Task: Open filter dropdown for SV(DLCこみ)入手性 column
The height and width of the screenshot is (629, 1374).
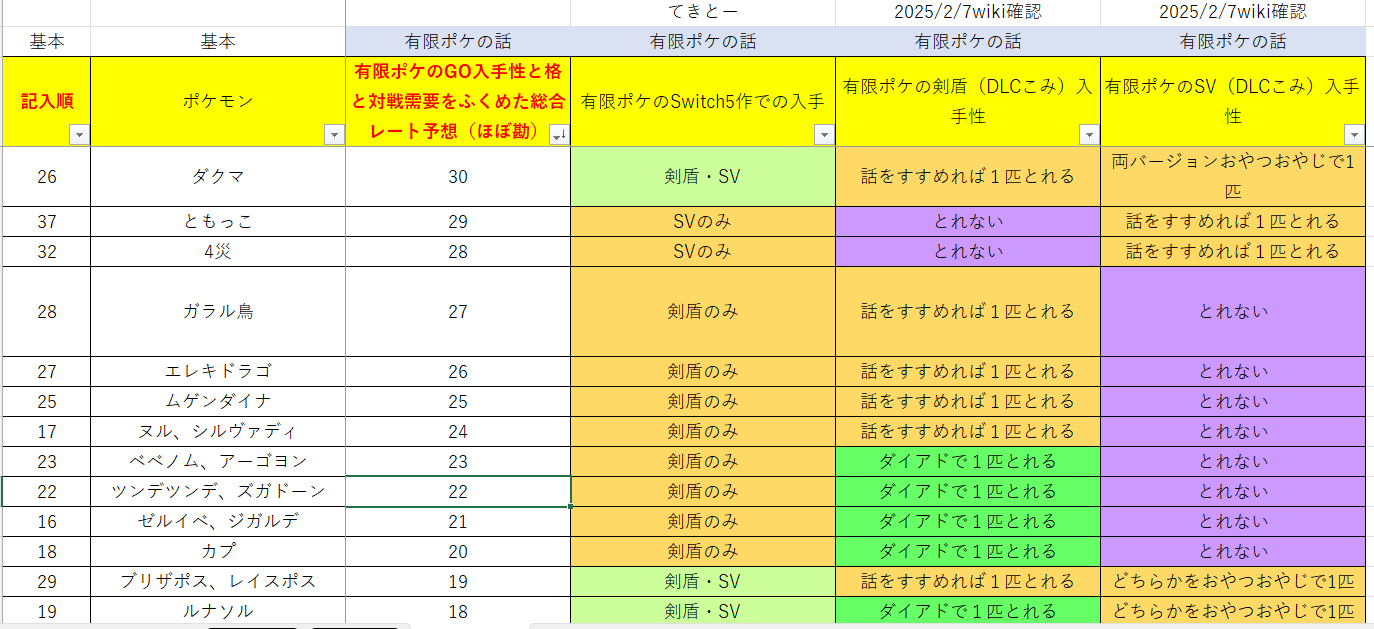Action: tap(1354, 135)
